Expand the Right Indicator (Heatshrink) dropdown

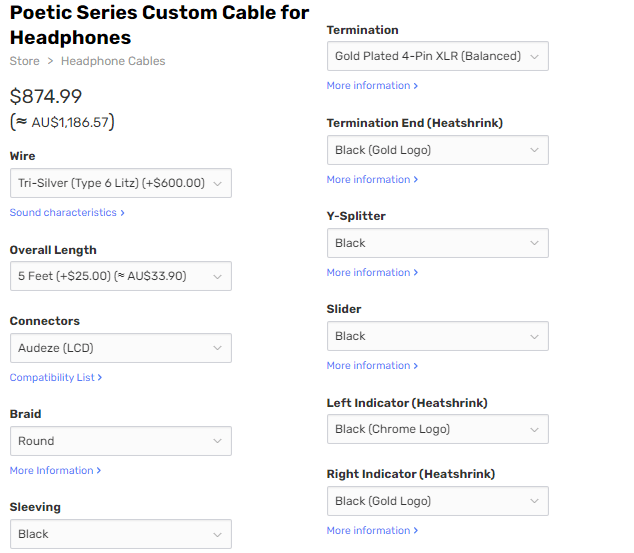(437, 501)
